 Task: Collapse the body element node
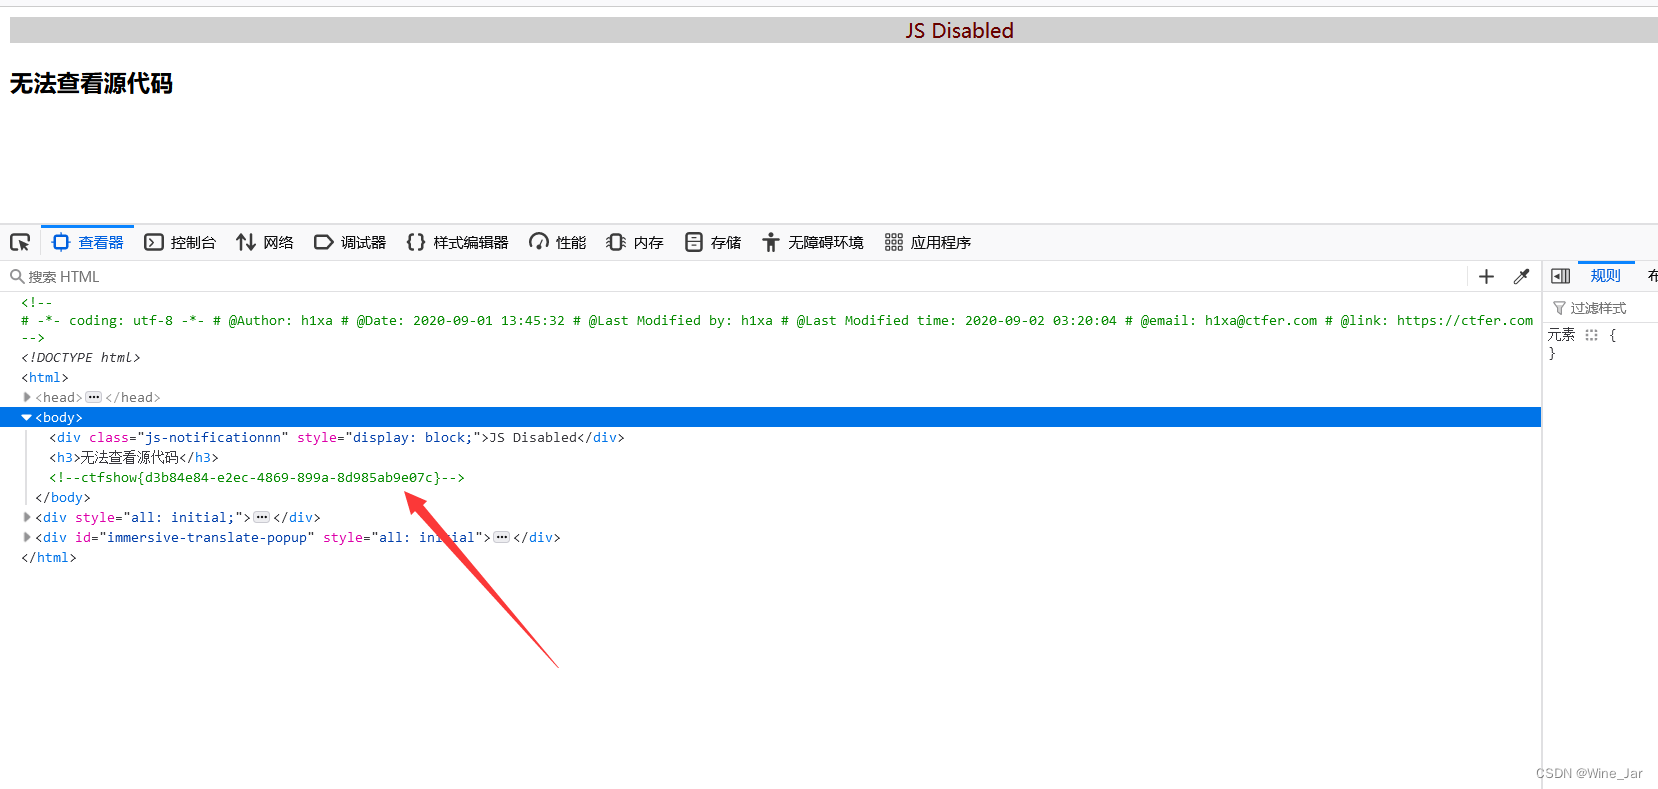[27, 417]
